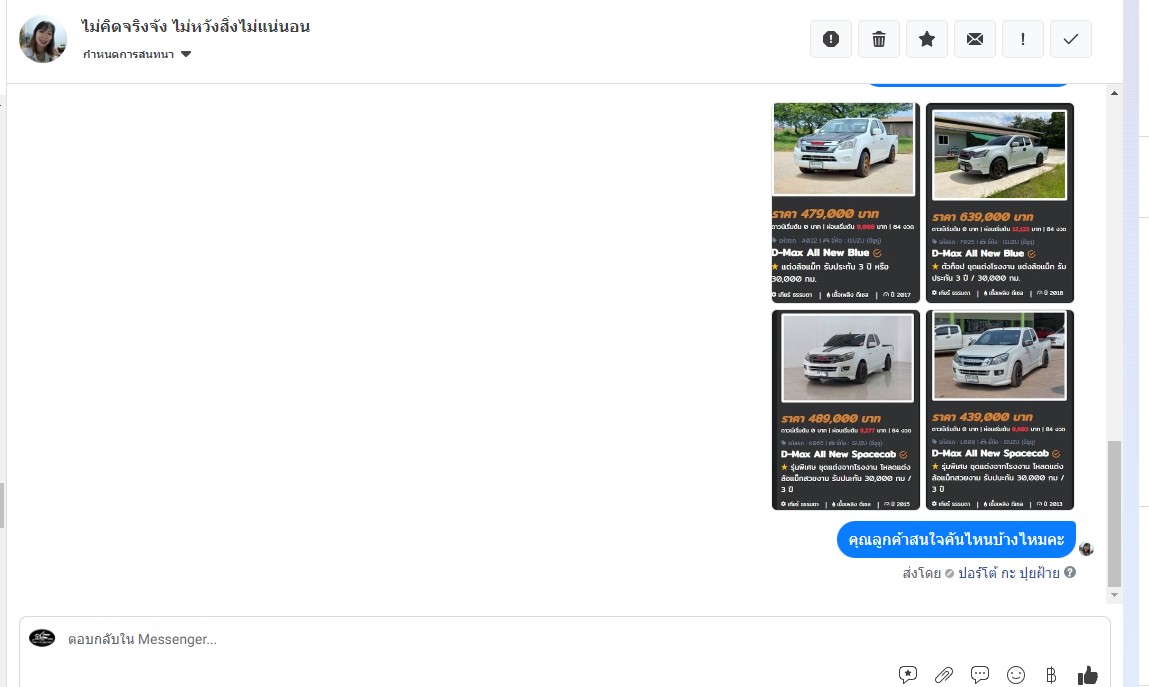The height and width of the screenshot is (687, 1149).
Task: Open the customer's profile picture
Action: [x=43, y=39]
